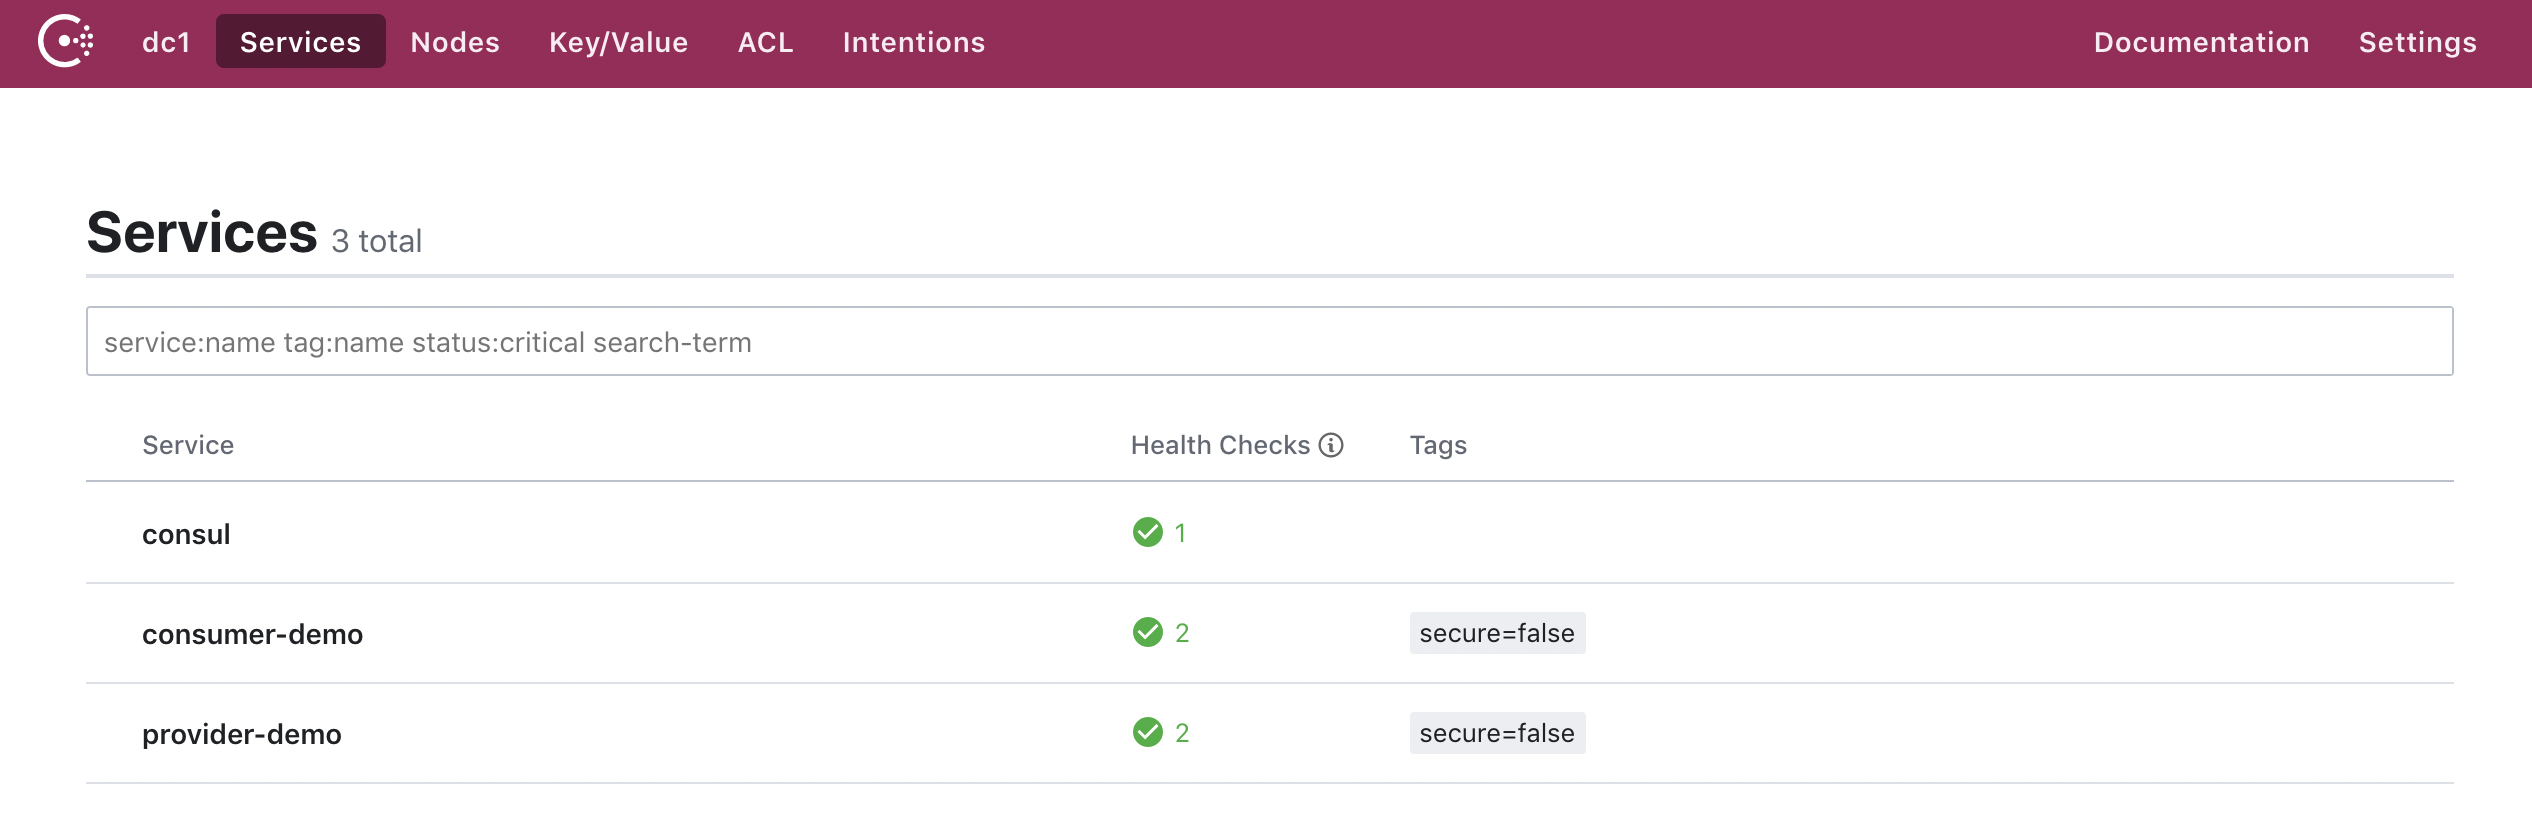
Task: Open the dc1 datacenter selector
Action: (166, 42)
